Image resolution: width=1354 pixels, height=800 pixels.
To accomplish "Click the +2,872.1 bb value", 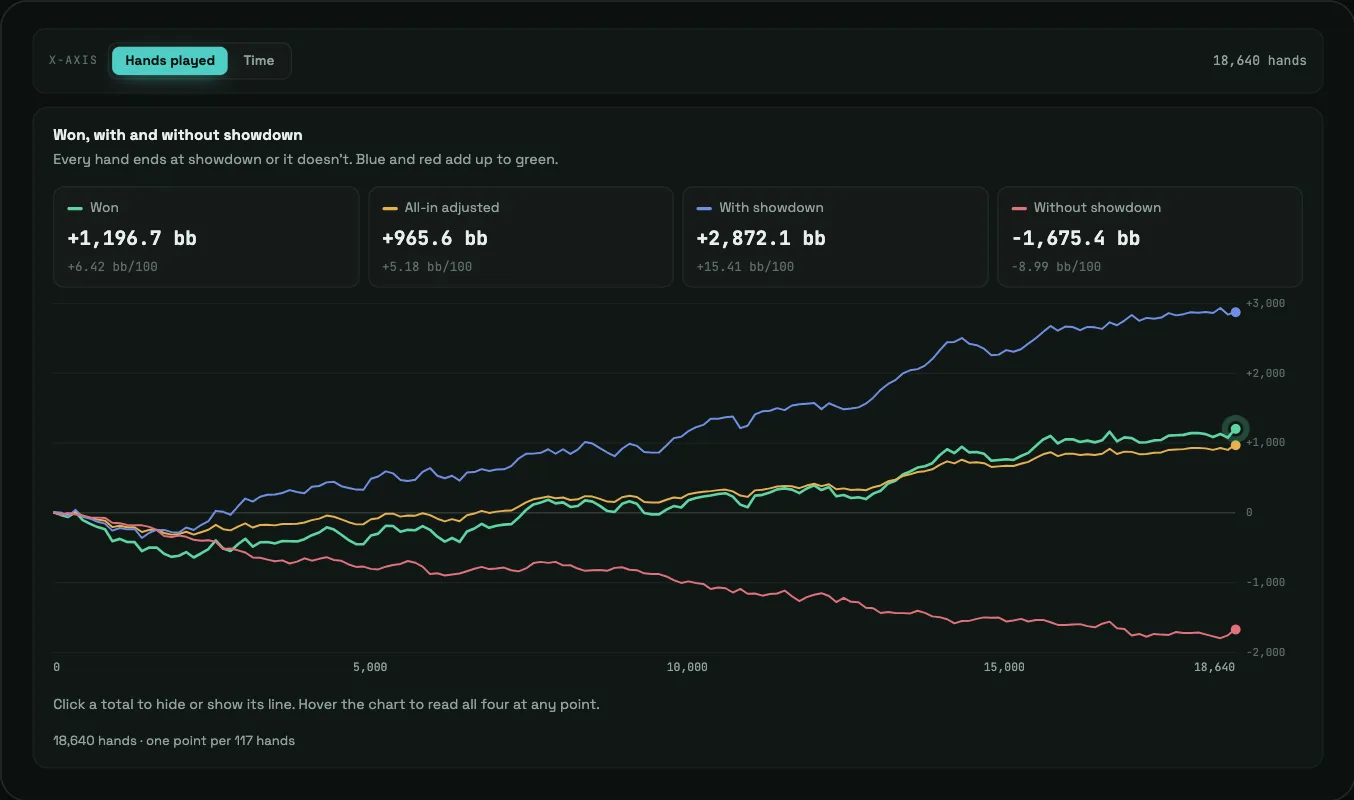I will click(x=761, y=238).
